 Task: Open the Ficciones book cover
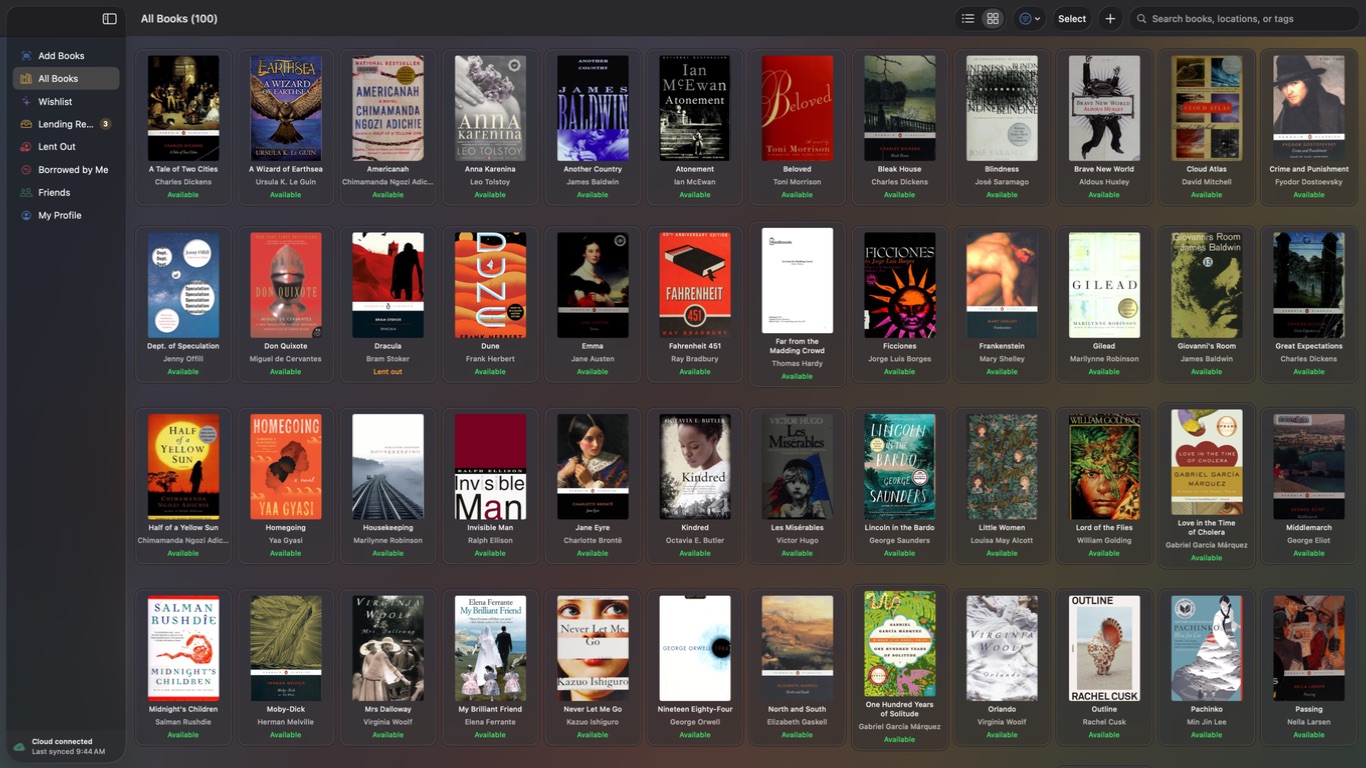coord(899,285)
